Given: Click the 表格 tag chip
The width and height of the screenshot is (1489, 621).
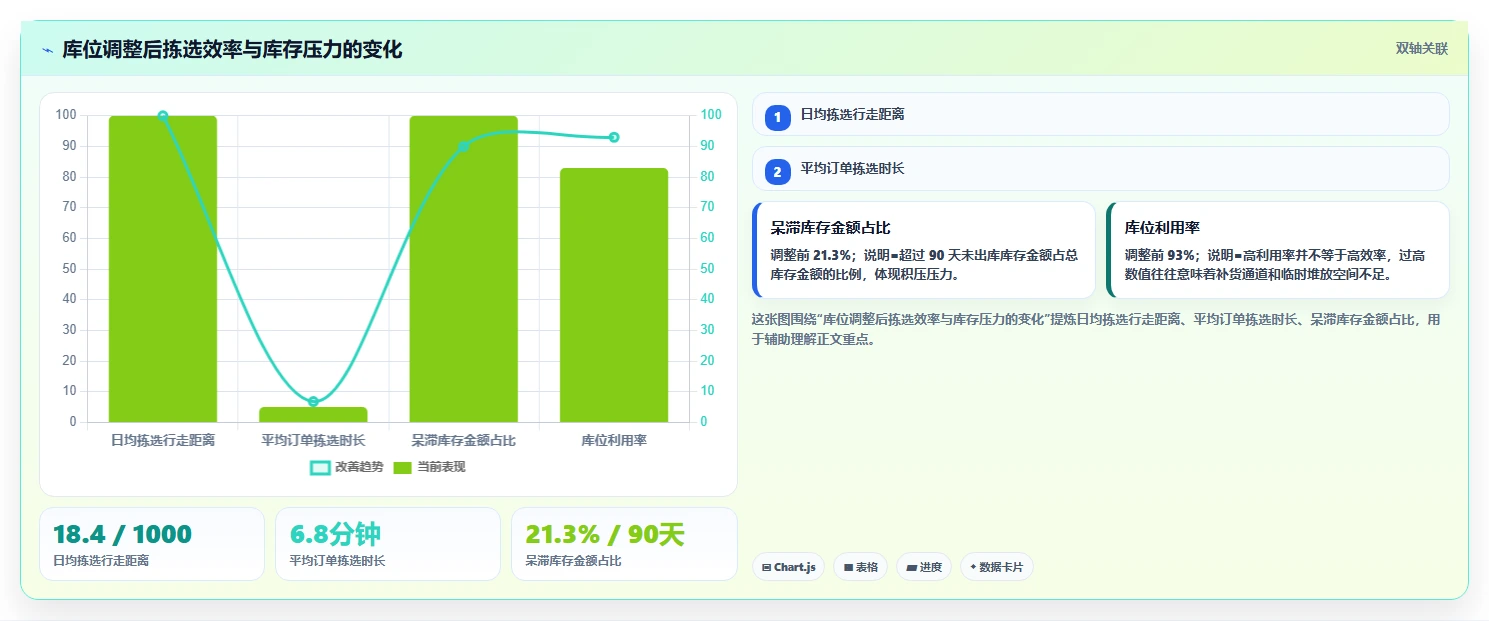Looking at the screenshot, I should point(860,567).
